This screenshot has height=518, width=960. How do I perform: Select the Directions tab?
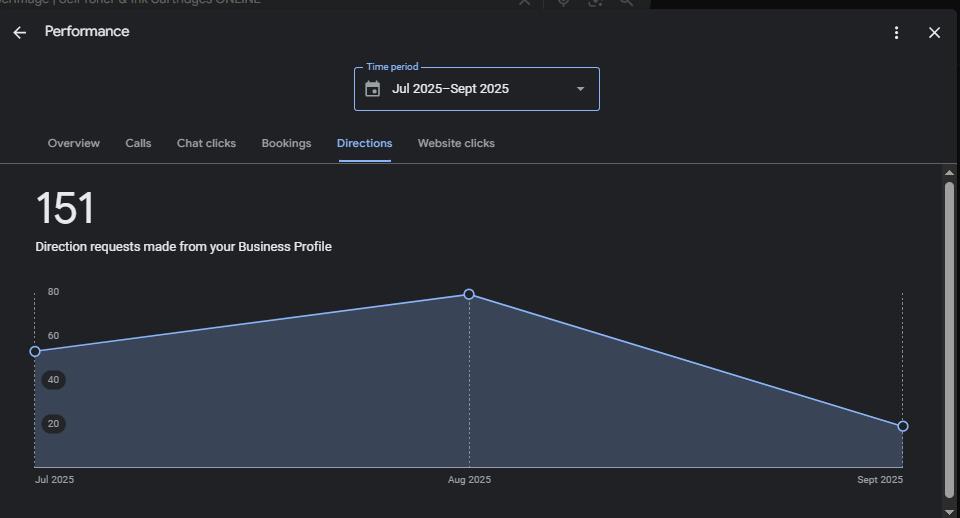tap(364, 143)
